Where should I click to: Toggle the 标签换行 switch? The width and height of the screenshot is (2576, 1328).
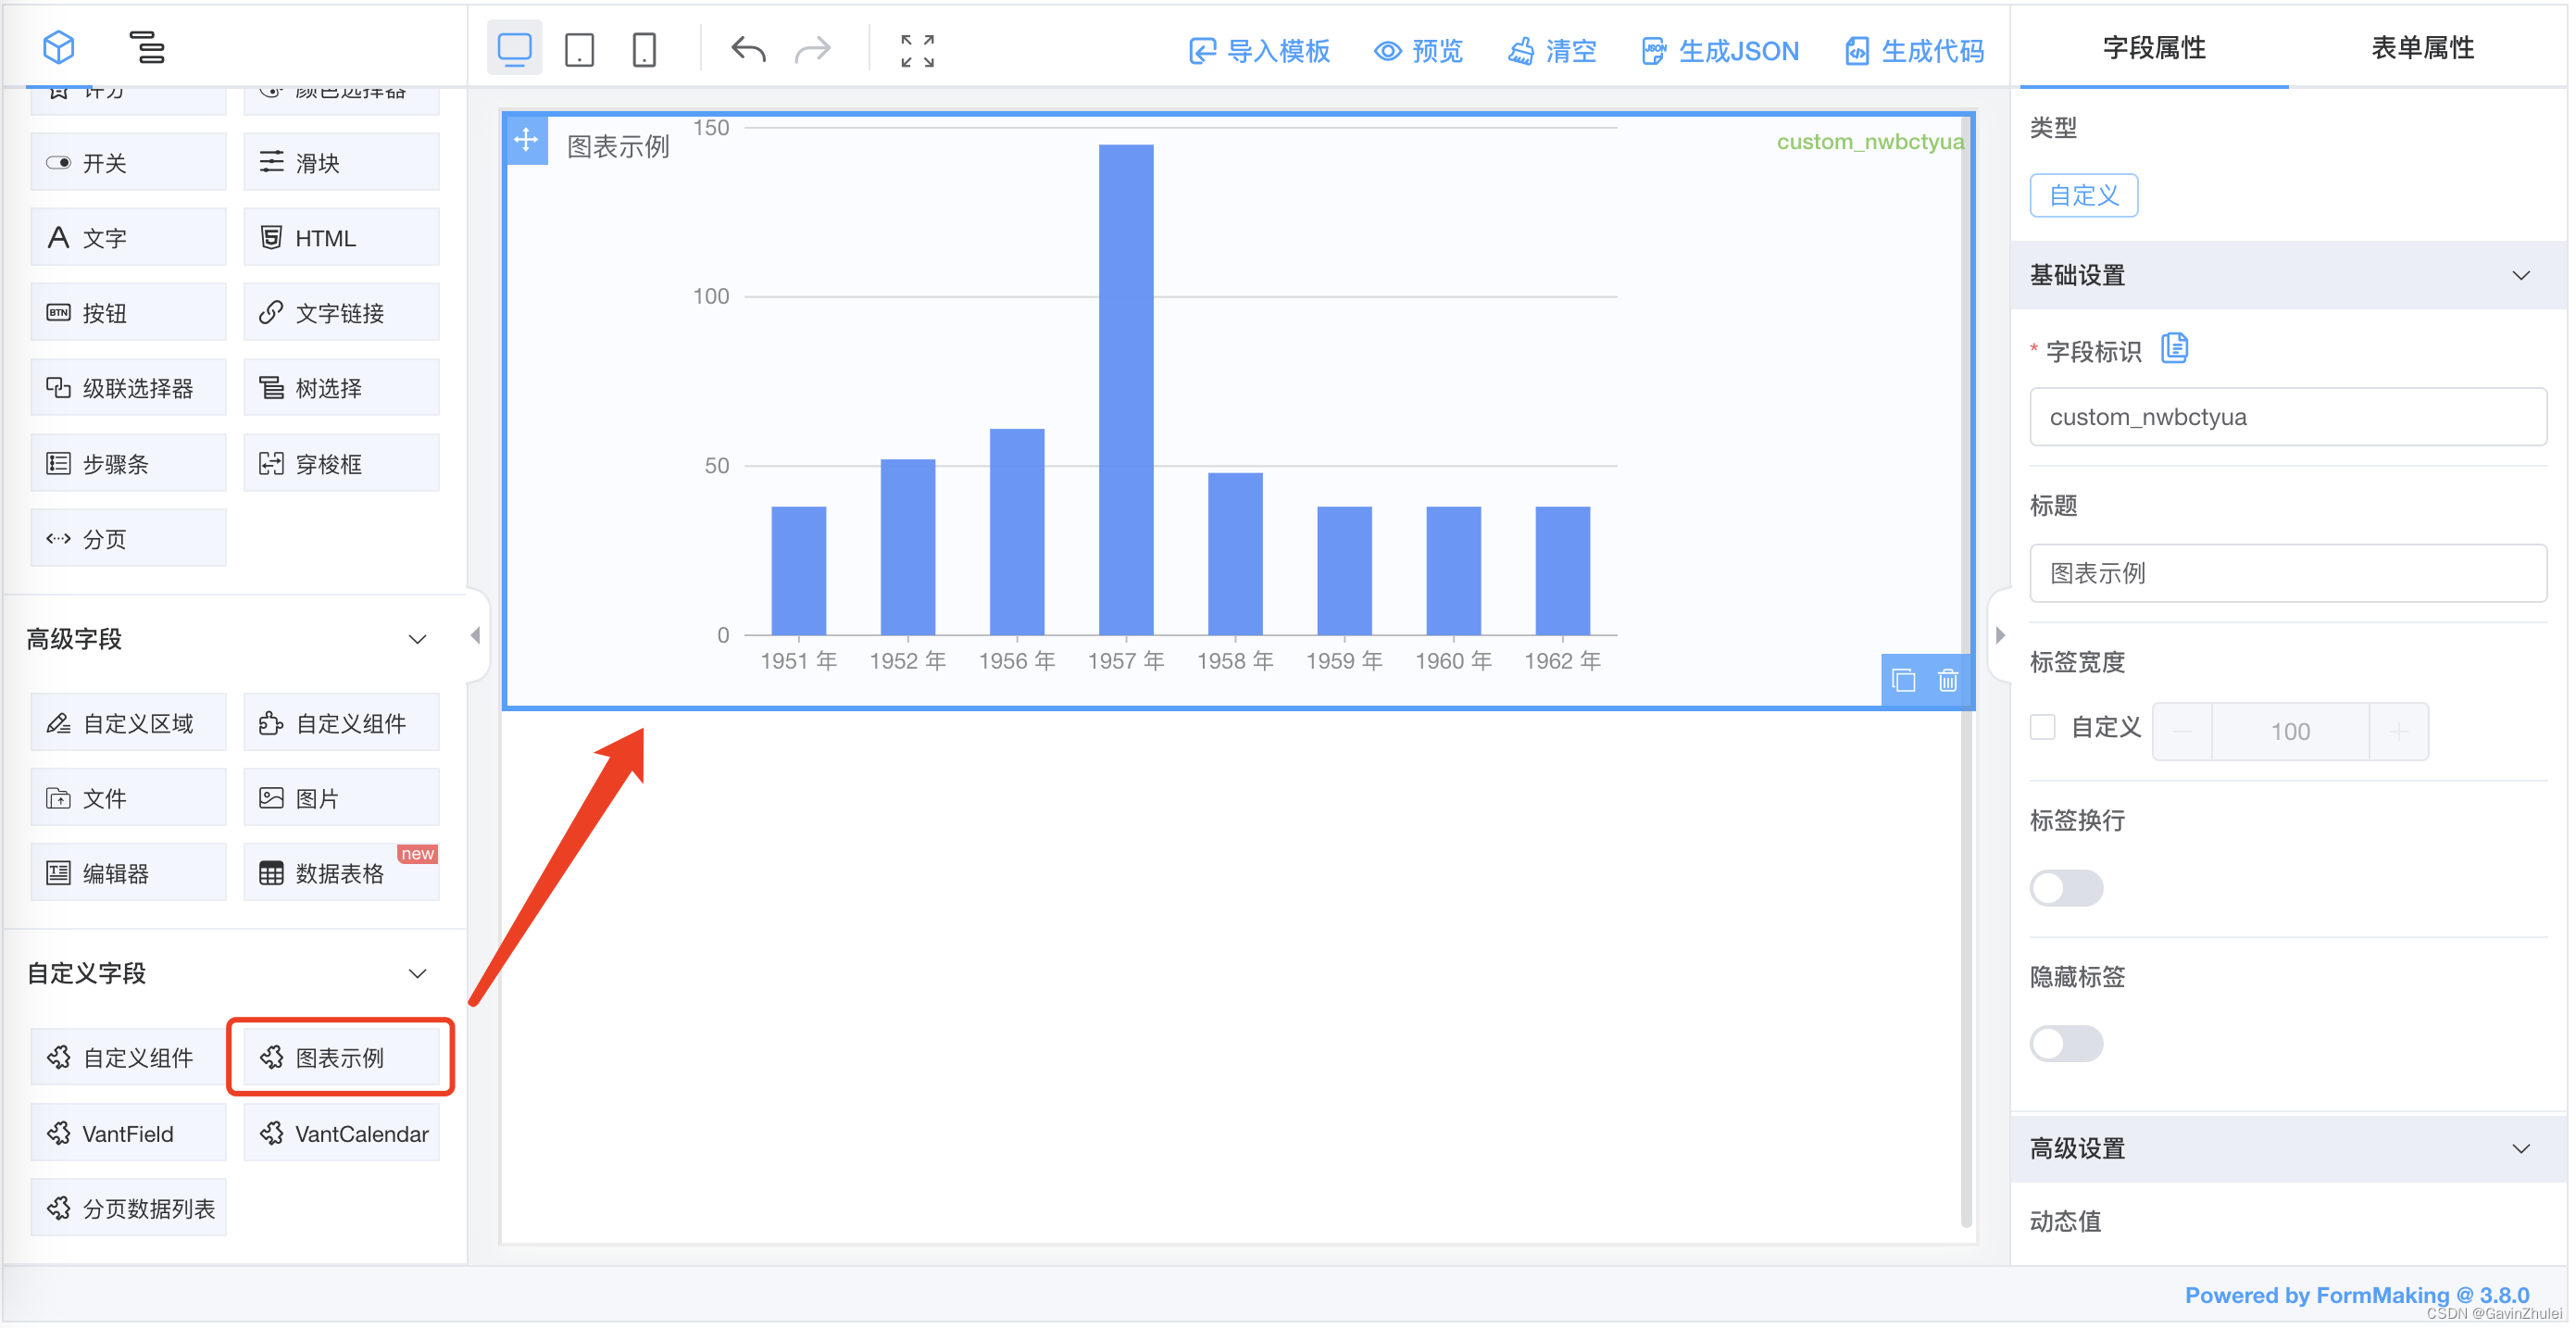click(2066, 888)
